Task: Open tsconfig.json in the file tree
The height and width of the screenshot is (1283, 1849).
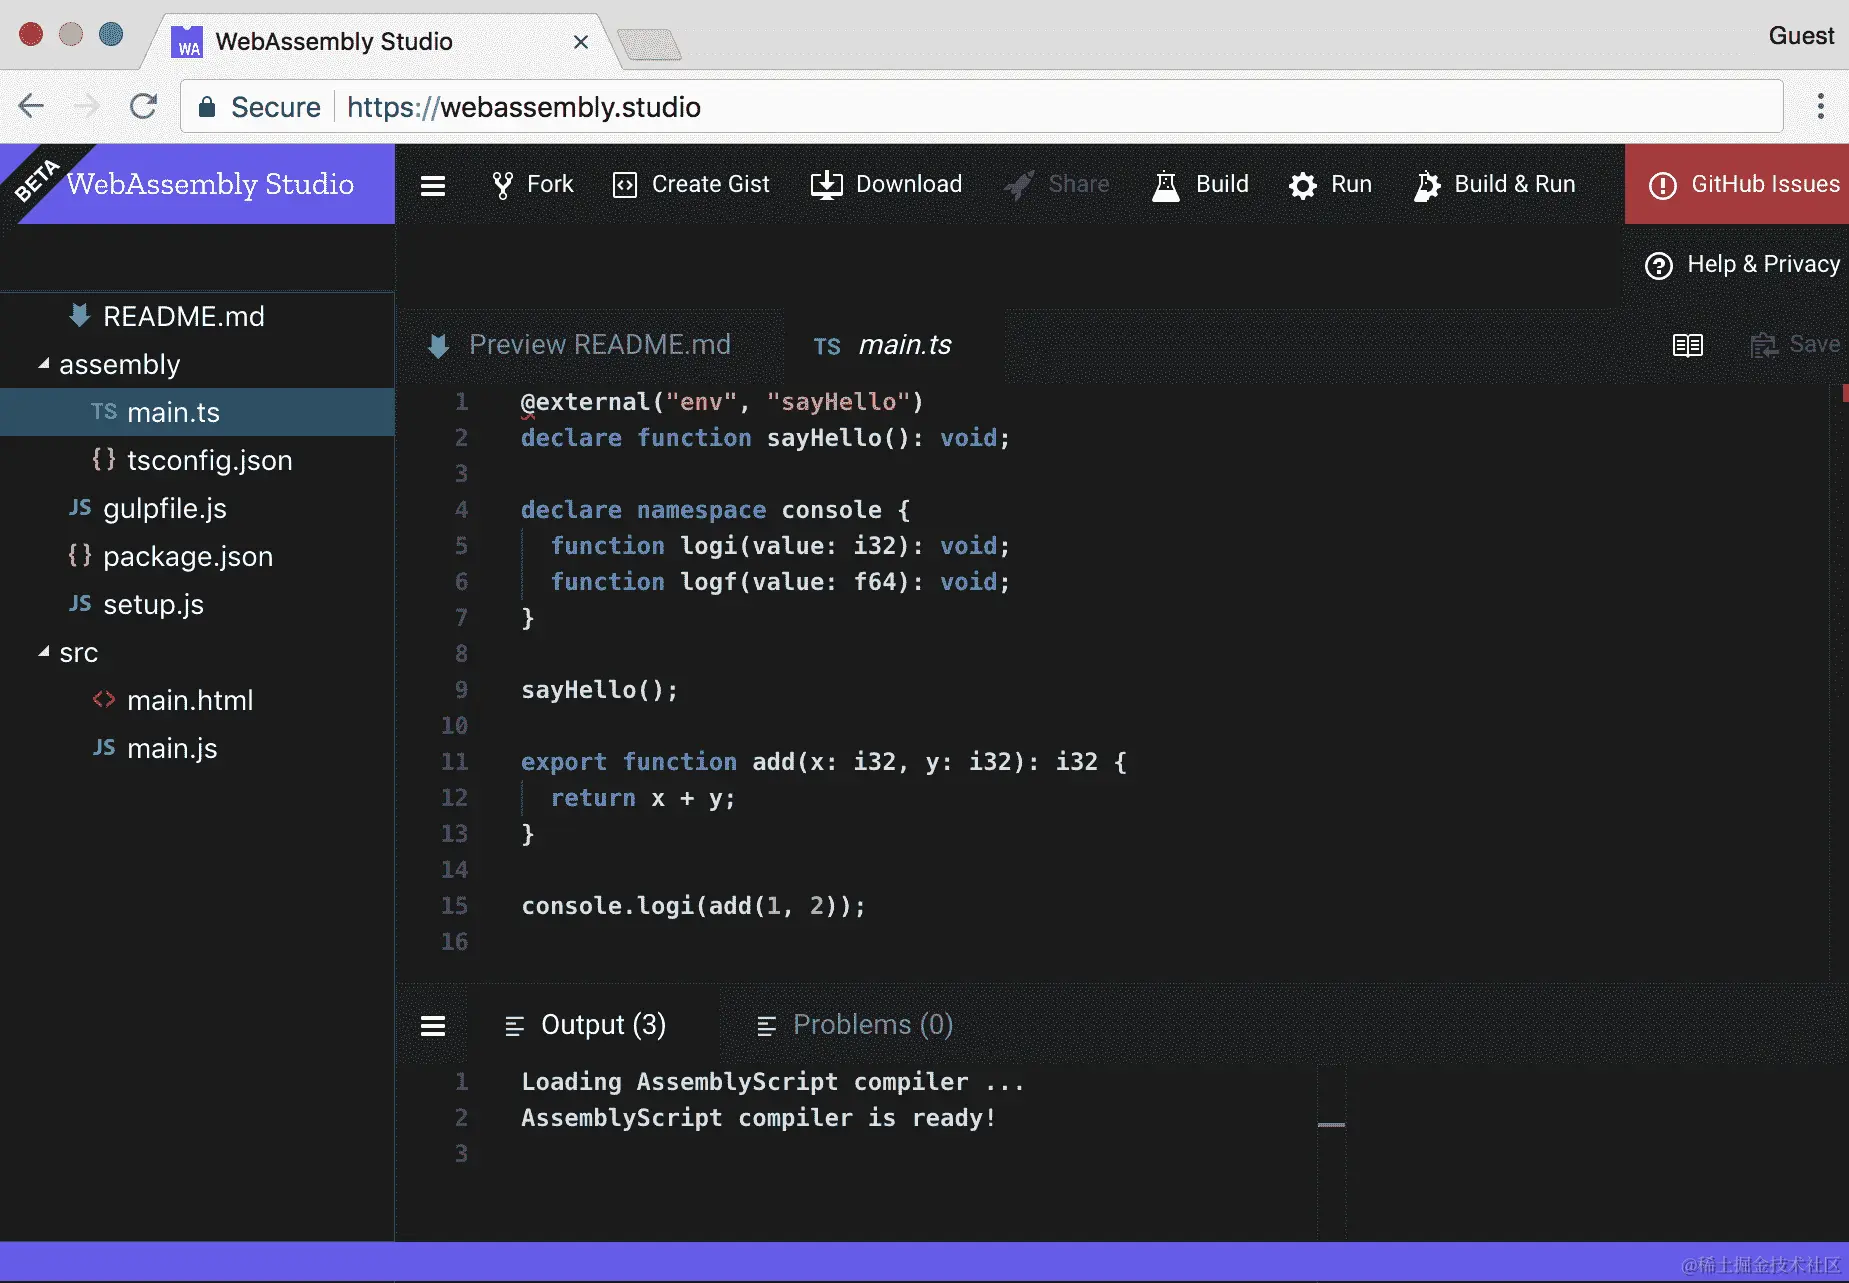Action: click(x=198, y=460)
